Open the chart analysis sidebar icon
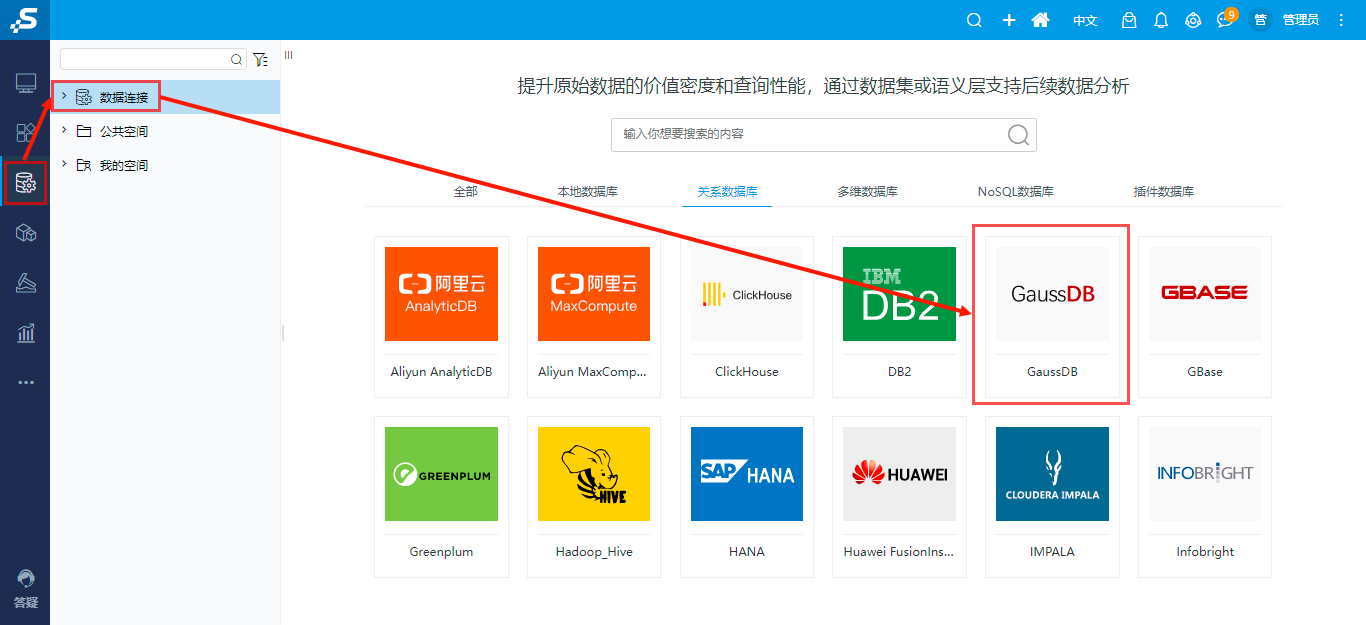This screenshot has width=1366, height=625. click(x=26, y=332)
